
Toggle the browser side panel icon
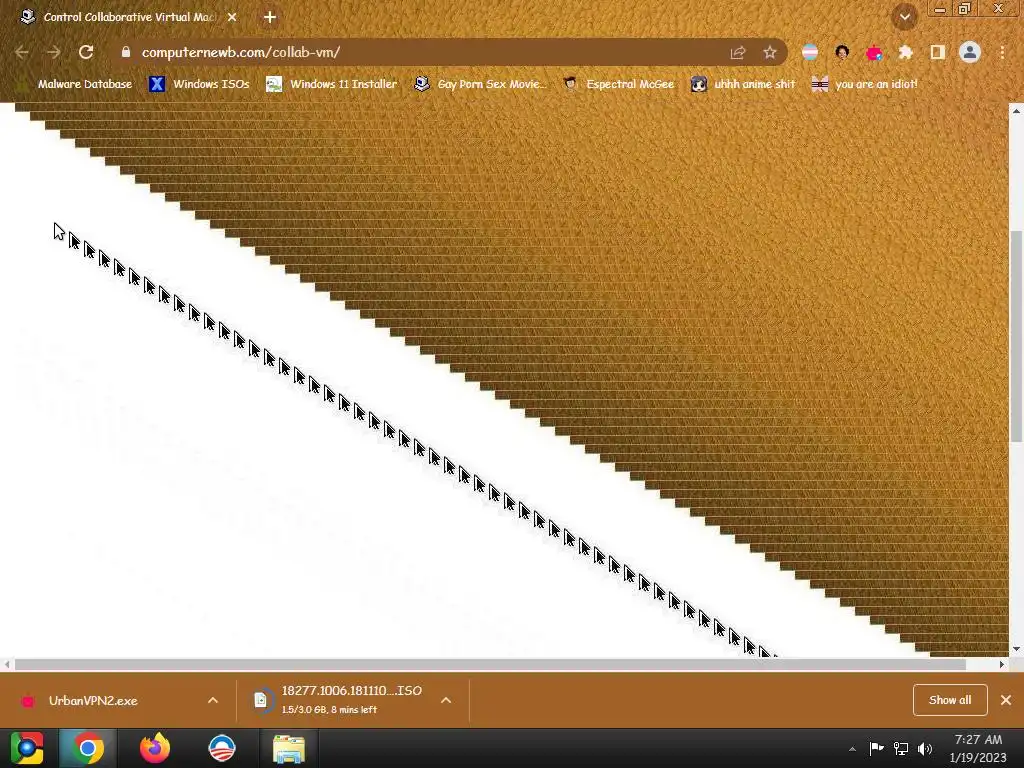click(938, 52)
